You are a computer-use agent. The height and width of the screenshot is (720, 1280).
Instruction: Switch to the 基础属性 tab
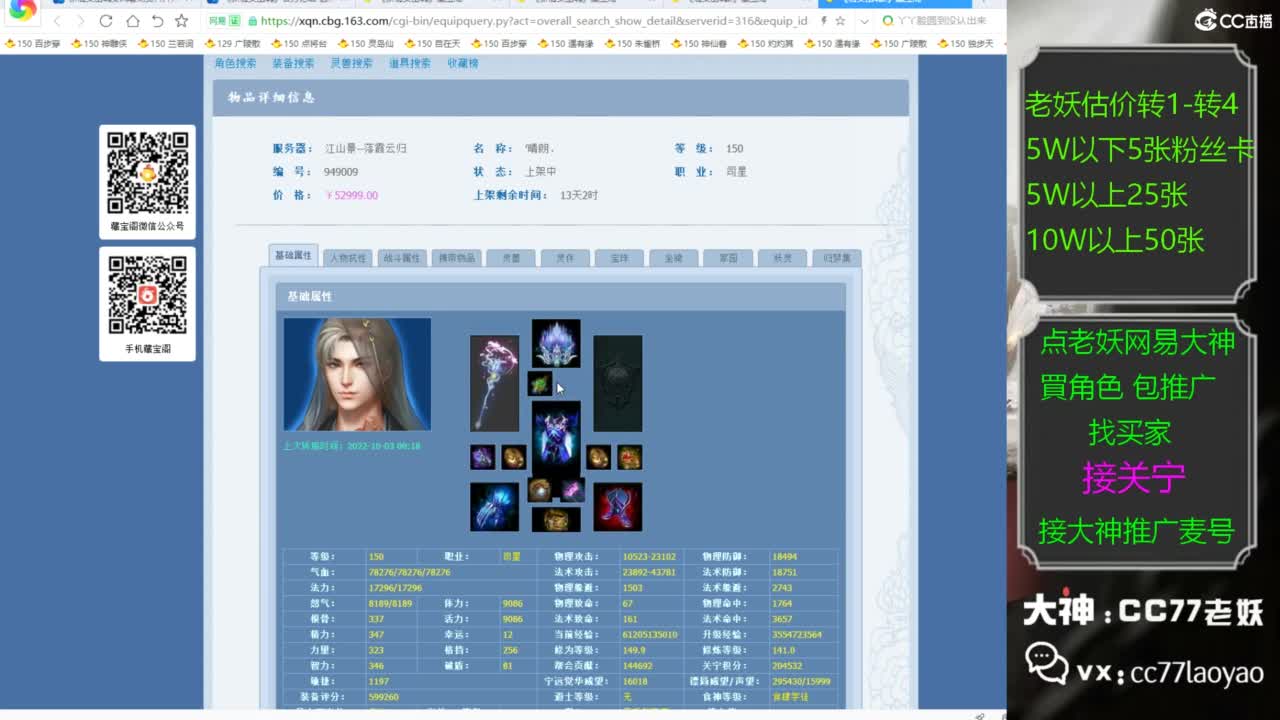click(x=294, y=256)
